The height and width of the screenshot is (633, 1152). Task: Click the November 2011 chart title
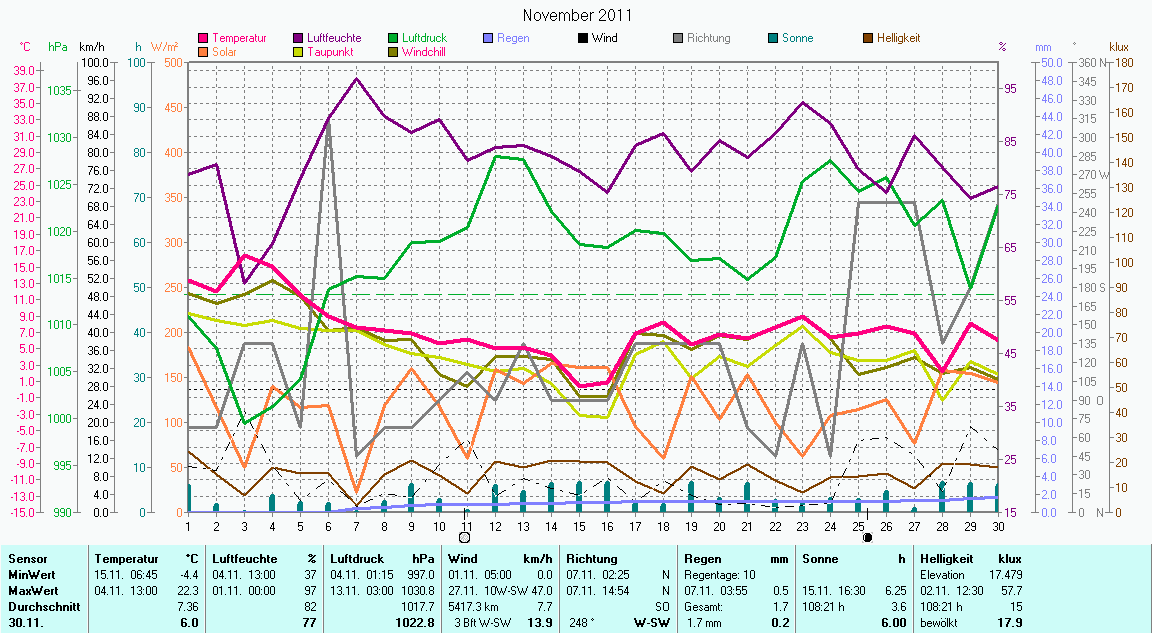577,15
